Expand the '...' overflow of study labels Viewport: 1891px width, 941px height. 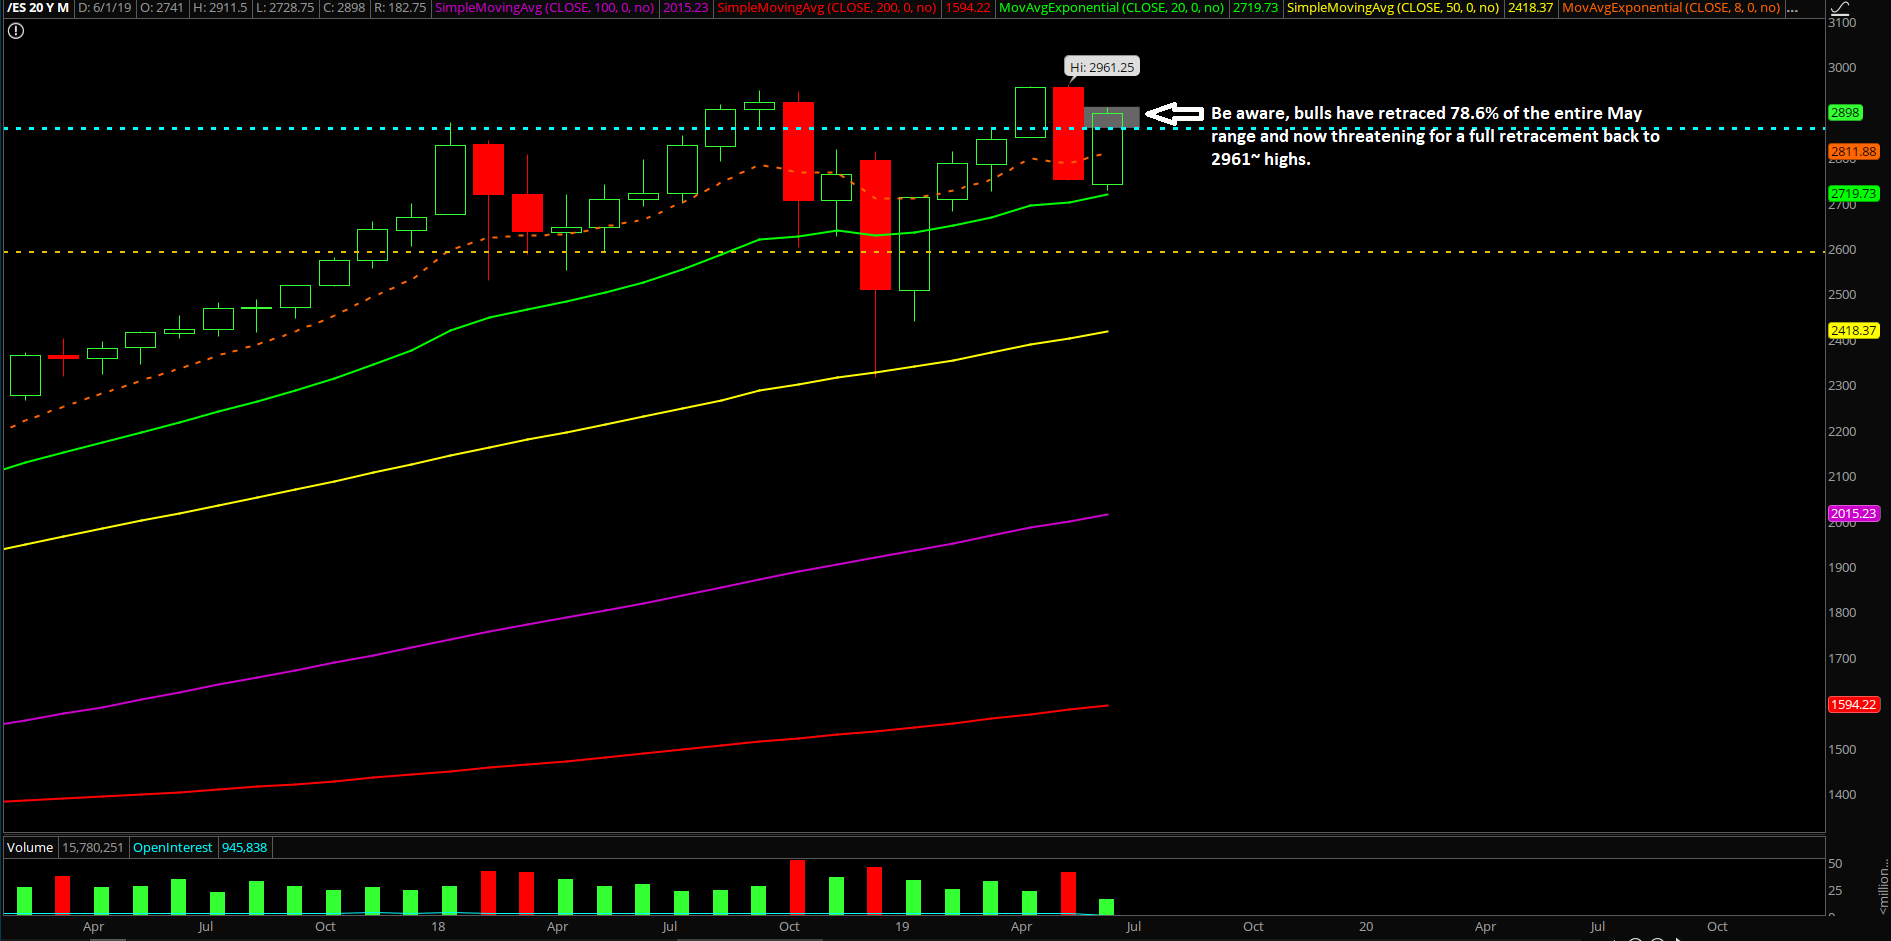pyautogui.click(x=1792, y=8)
